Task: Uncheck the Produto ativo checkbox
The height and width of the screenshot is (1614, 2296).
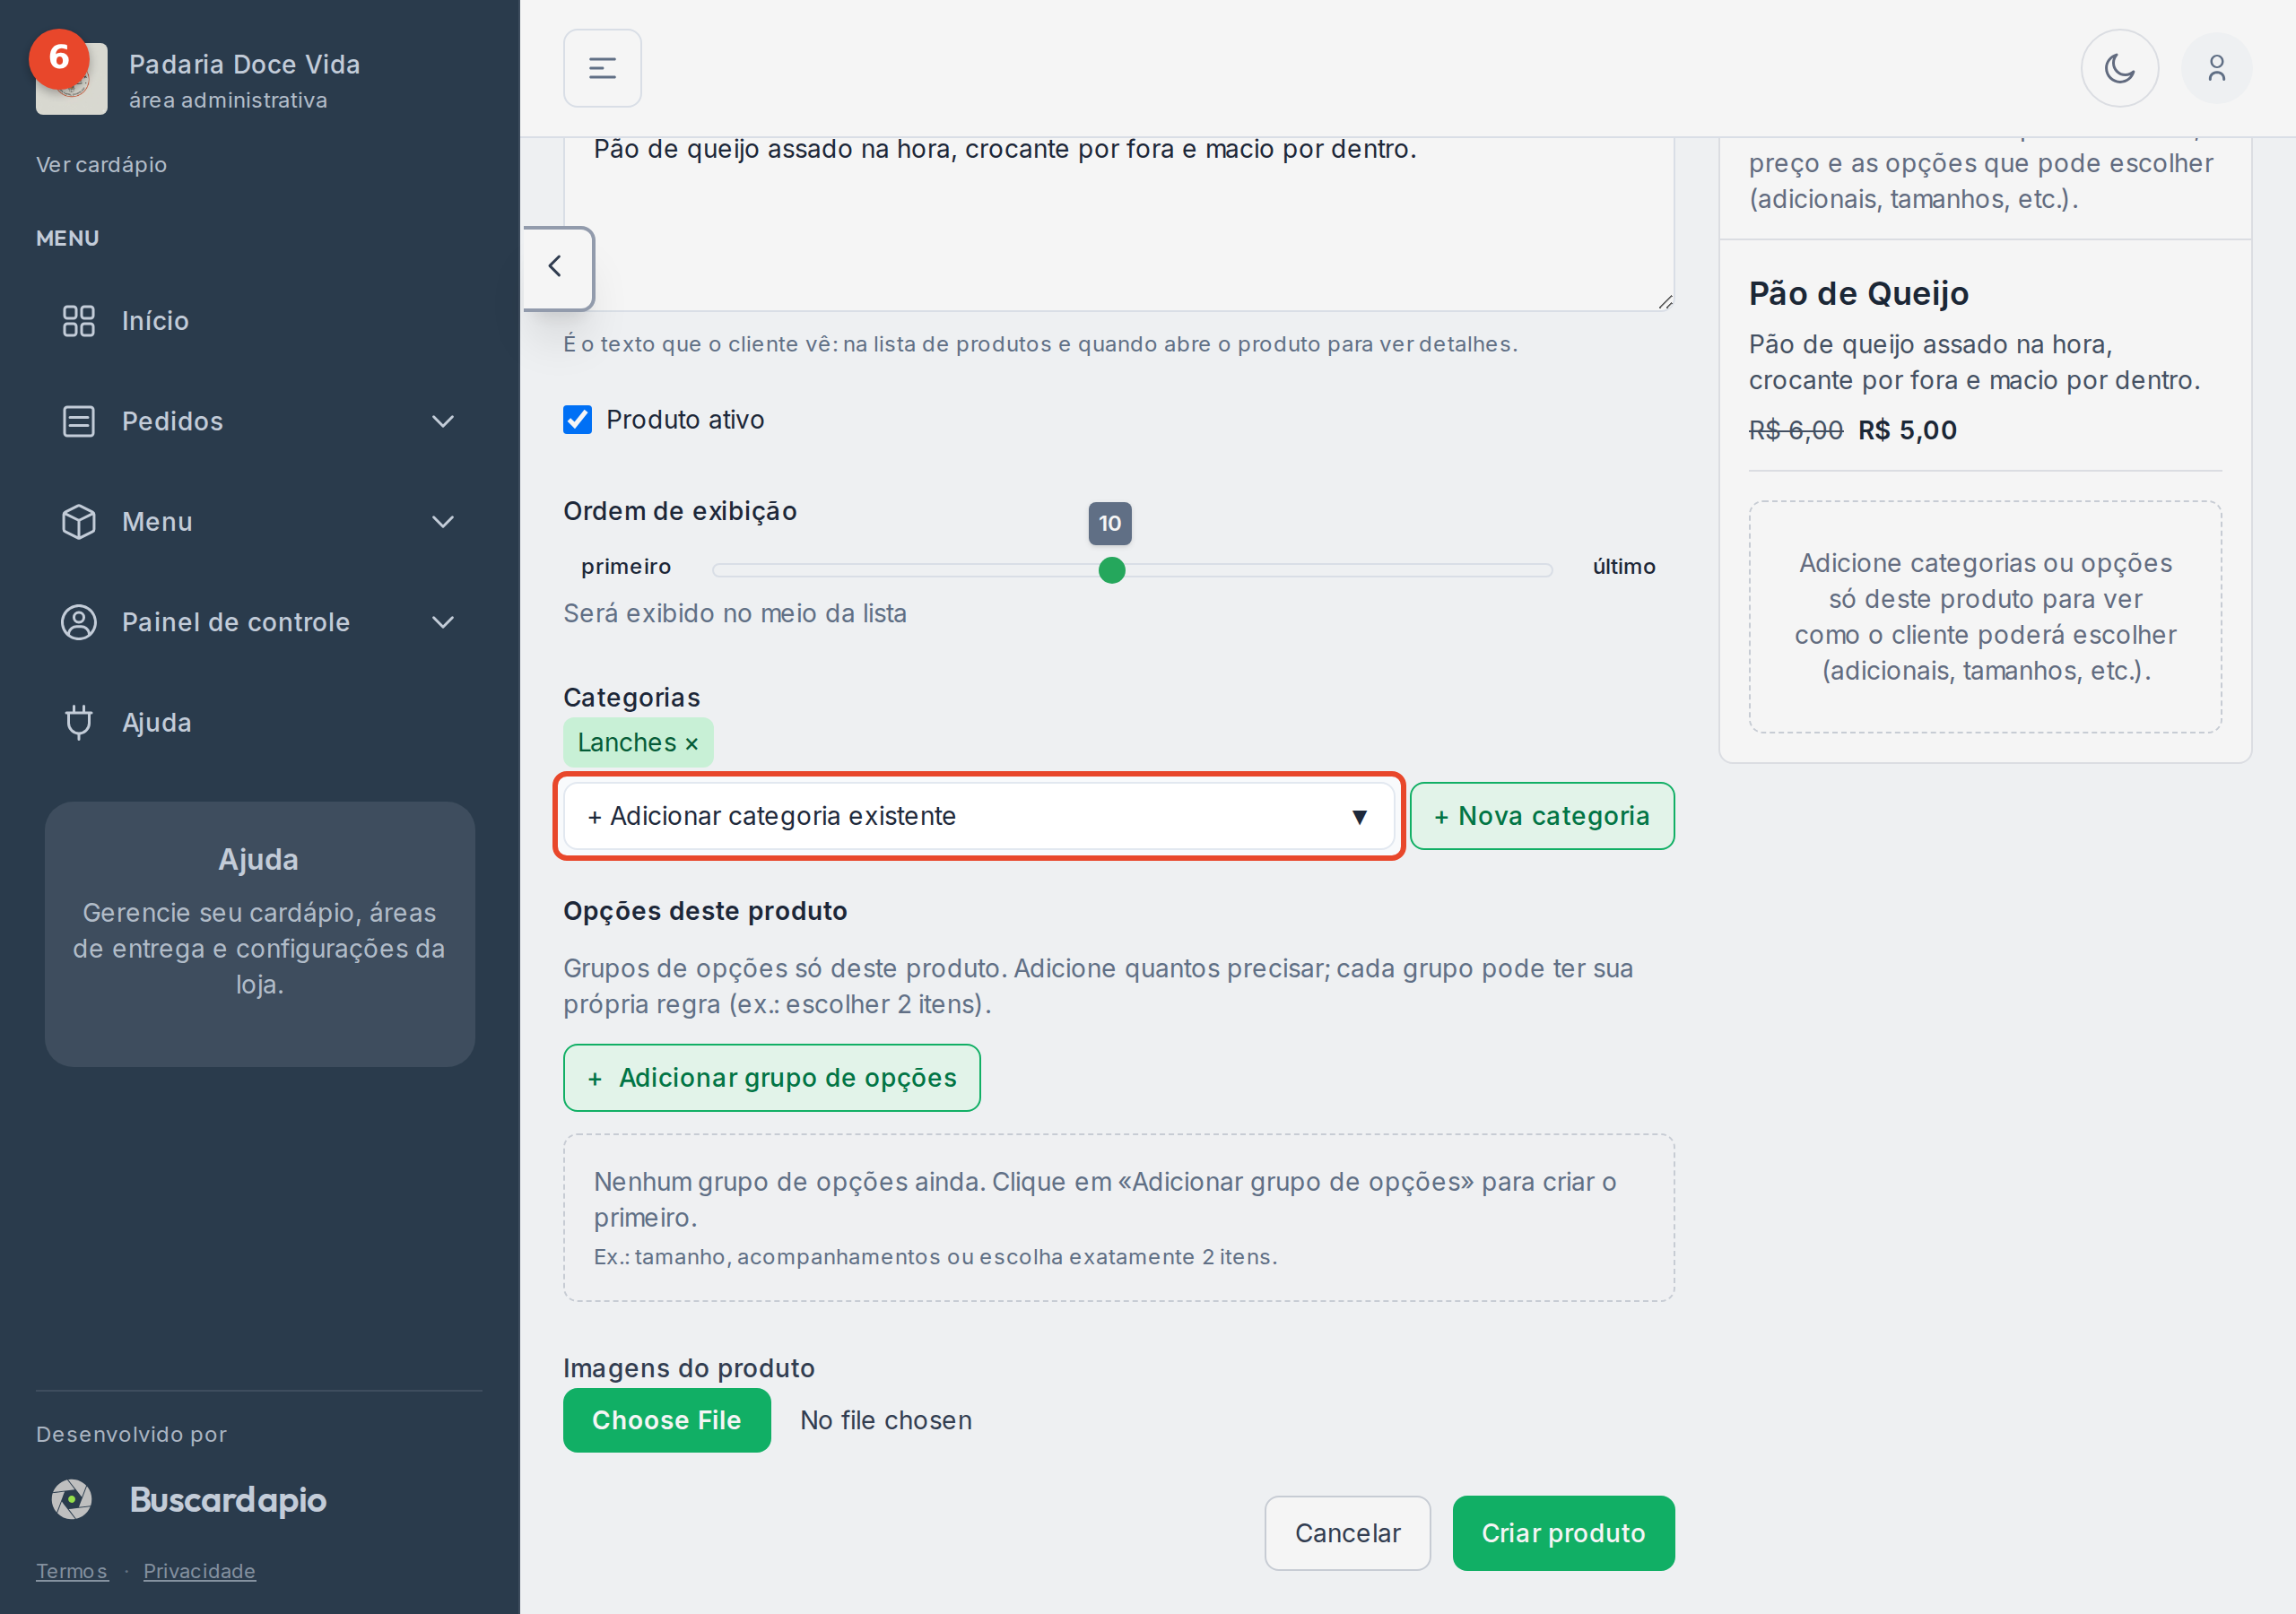Action: pyautogui.click(x=577, y=419)
